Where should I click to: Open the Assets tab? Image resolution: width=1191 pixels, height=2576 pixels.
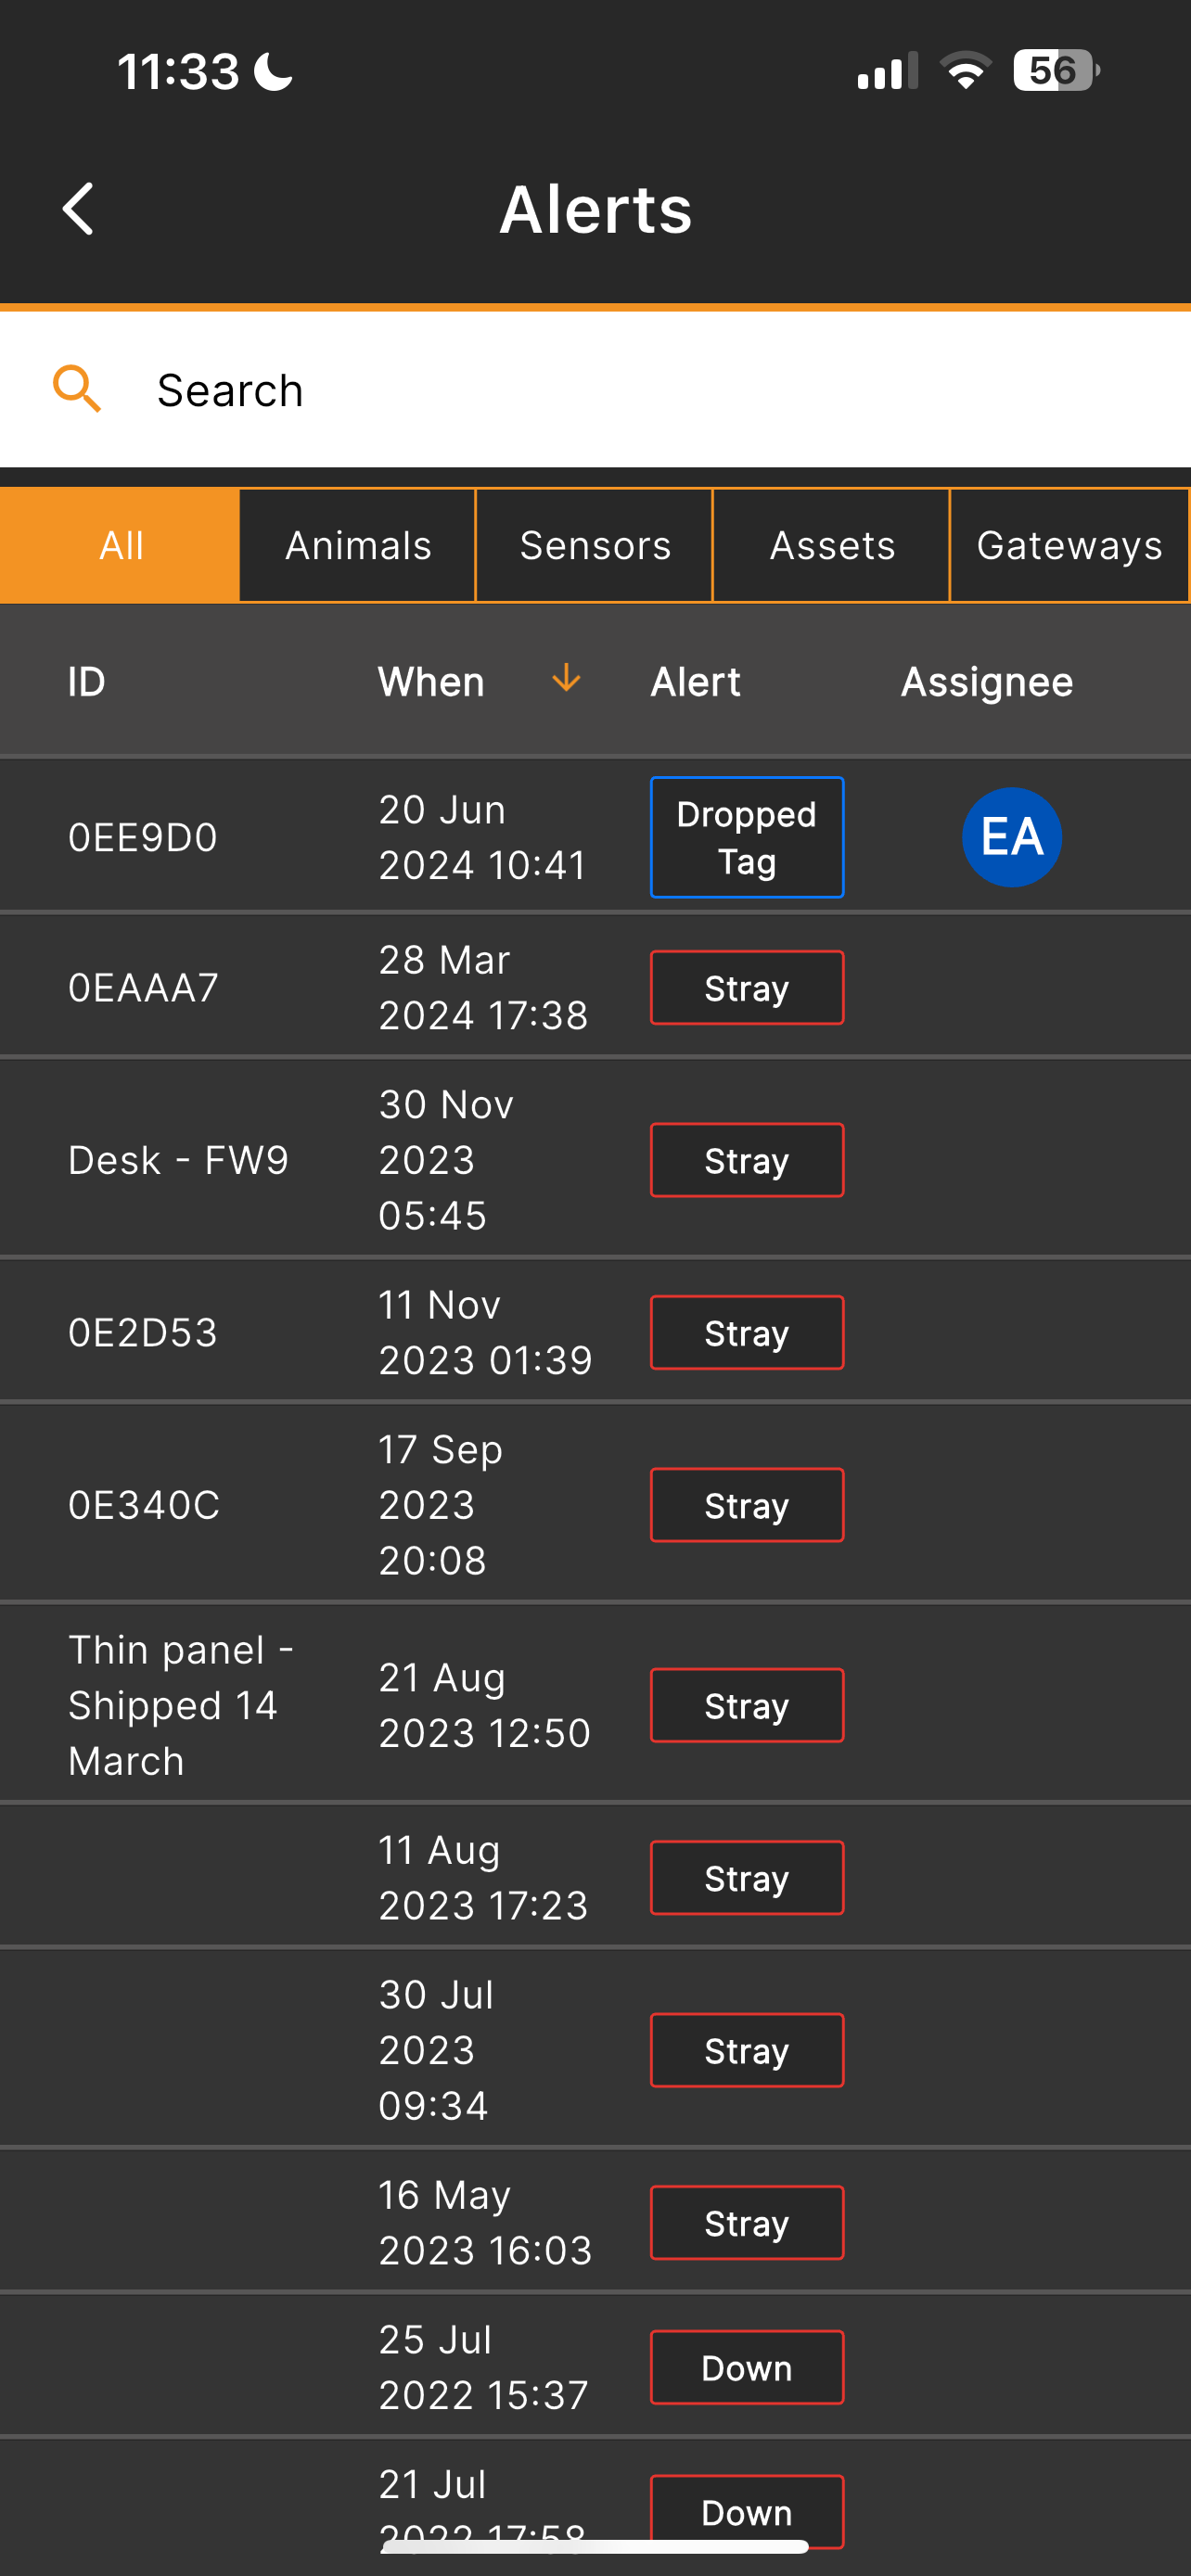(x=832, y=546)
